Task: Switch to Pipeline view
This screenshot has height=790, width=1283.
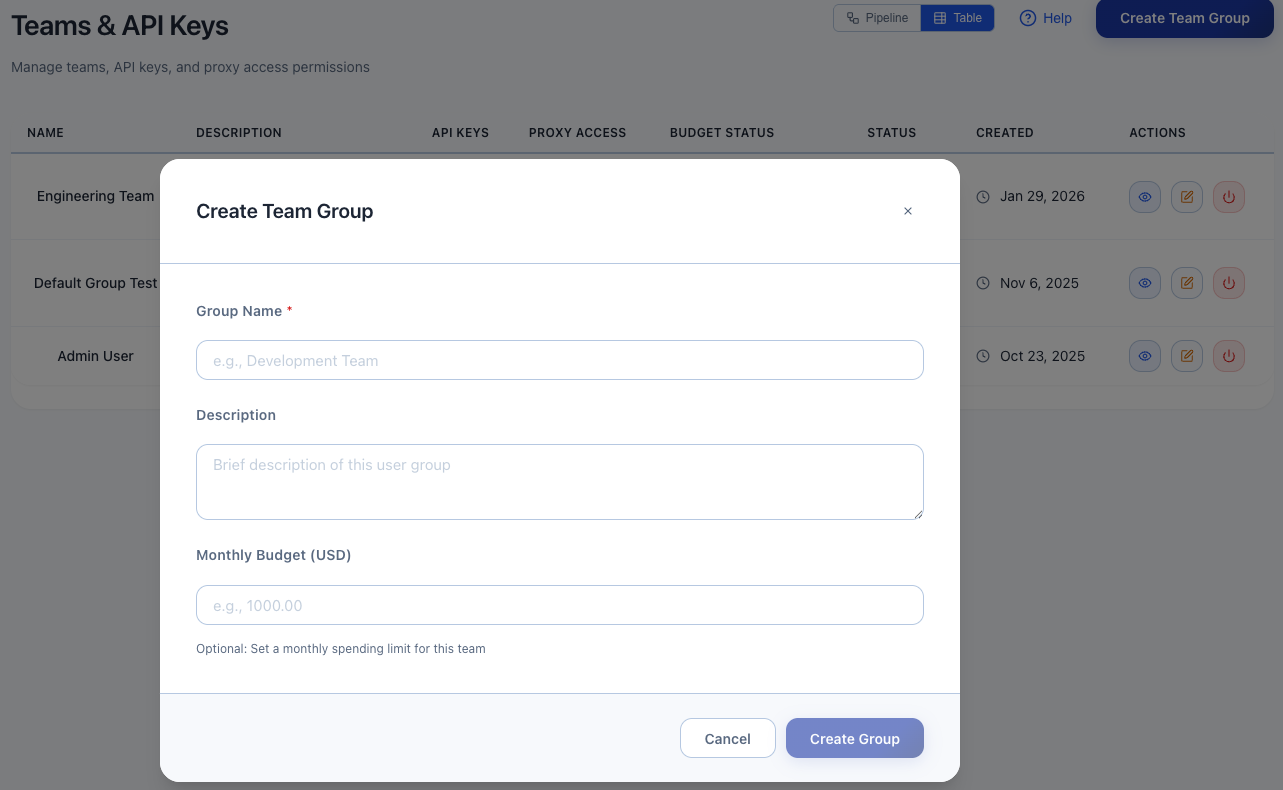Action: (x=876, y=17)
